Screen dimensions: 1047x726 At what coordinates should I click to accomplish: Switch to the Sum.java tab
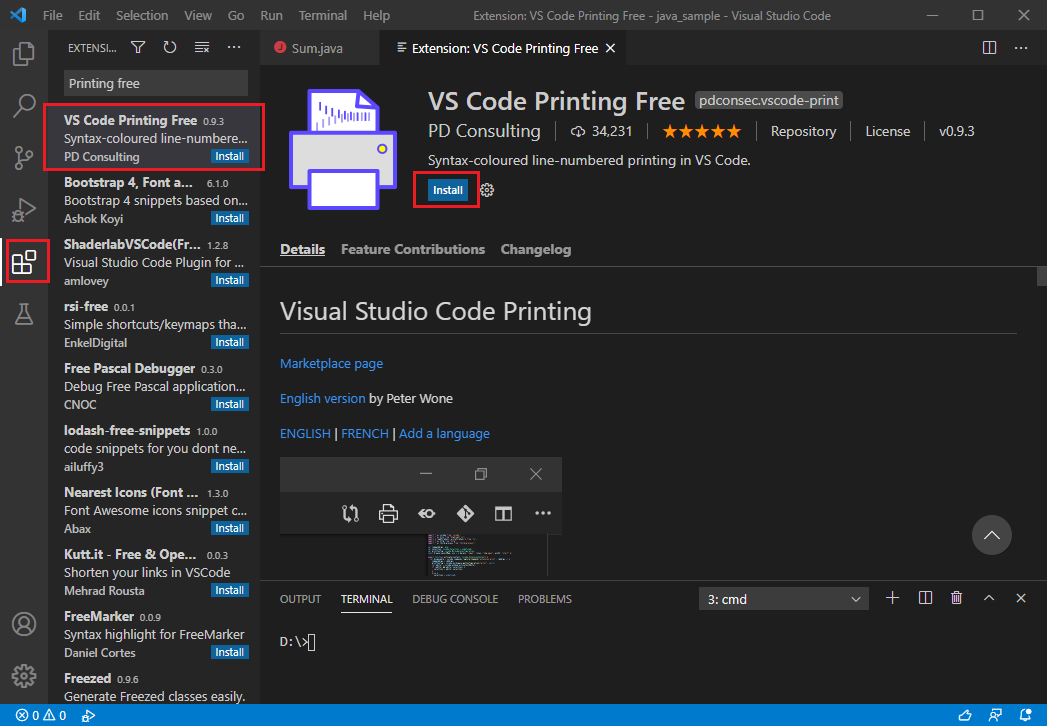coord(319,48)
